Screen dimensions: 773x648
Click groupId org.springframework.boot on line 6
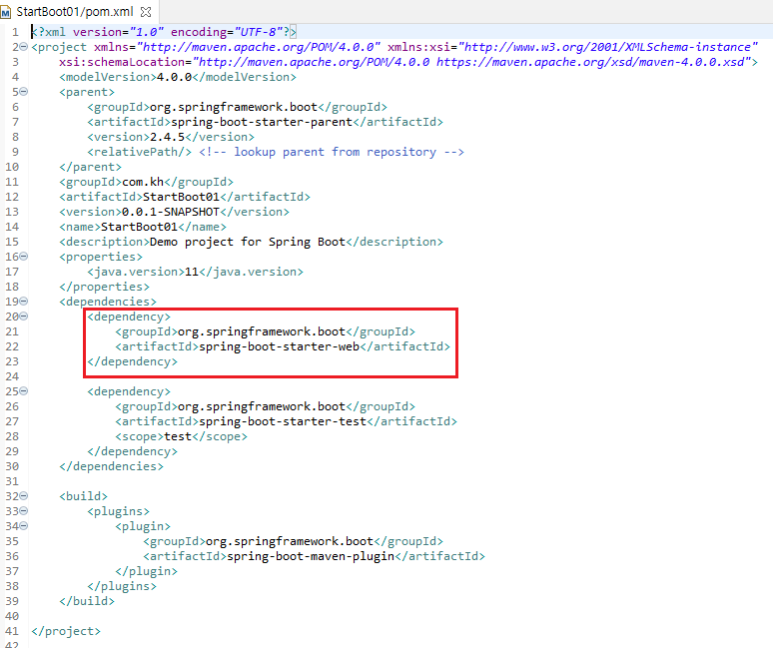233,107
